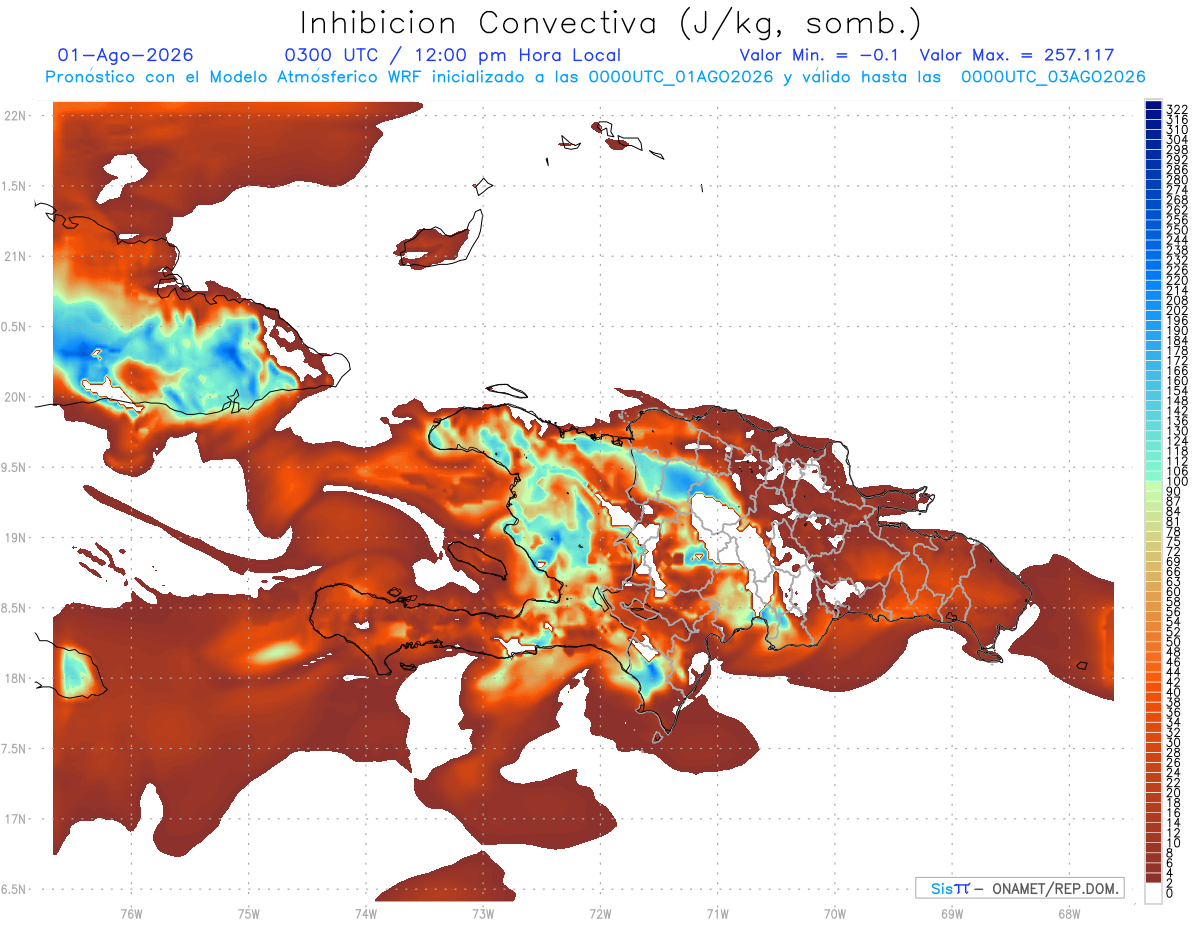
Task: Click the darkest blue 322 legend swatch
Action: tap(1153, 105)
